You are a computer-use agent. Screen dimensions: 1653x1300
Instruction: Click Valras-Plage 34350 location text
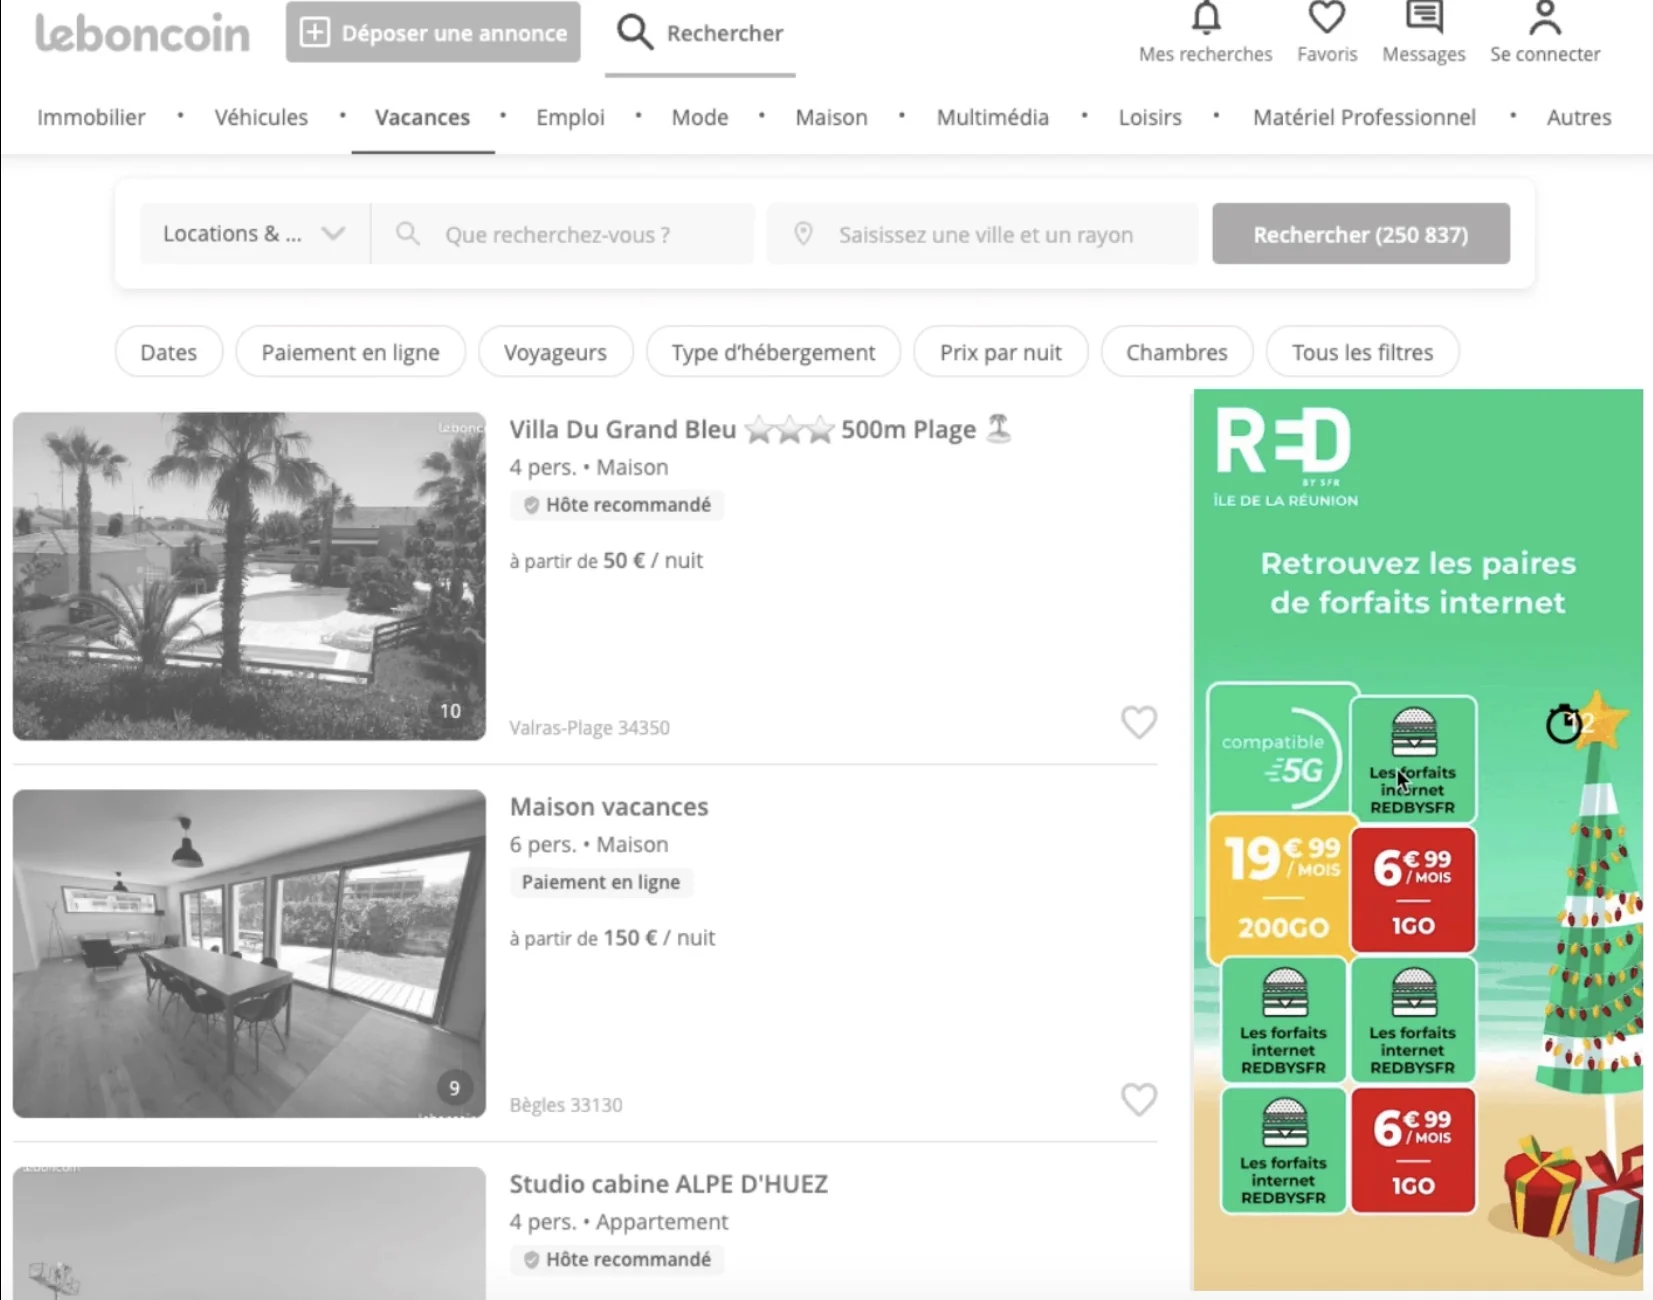[589, 728]
